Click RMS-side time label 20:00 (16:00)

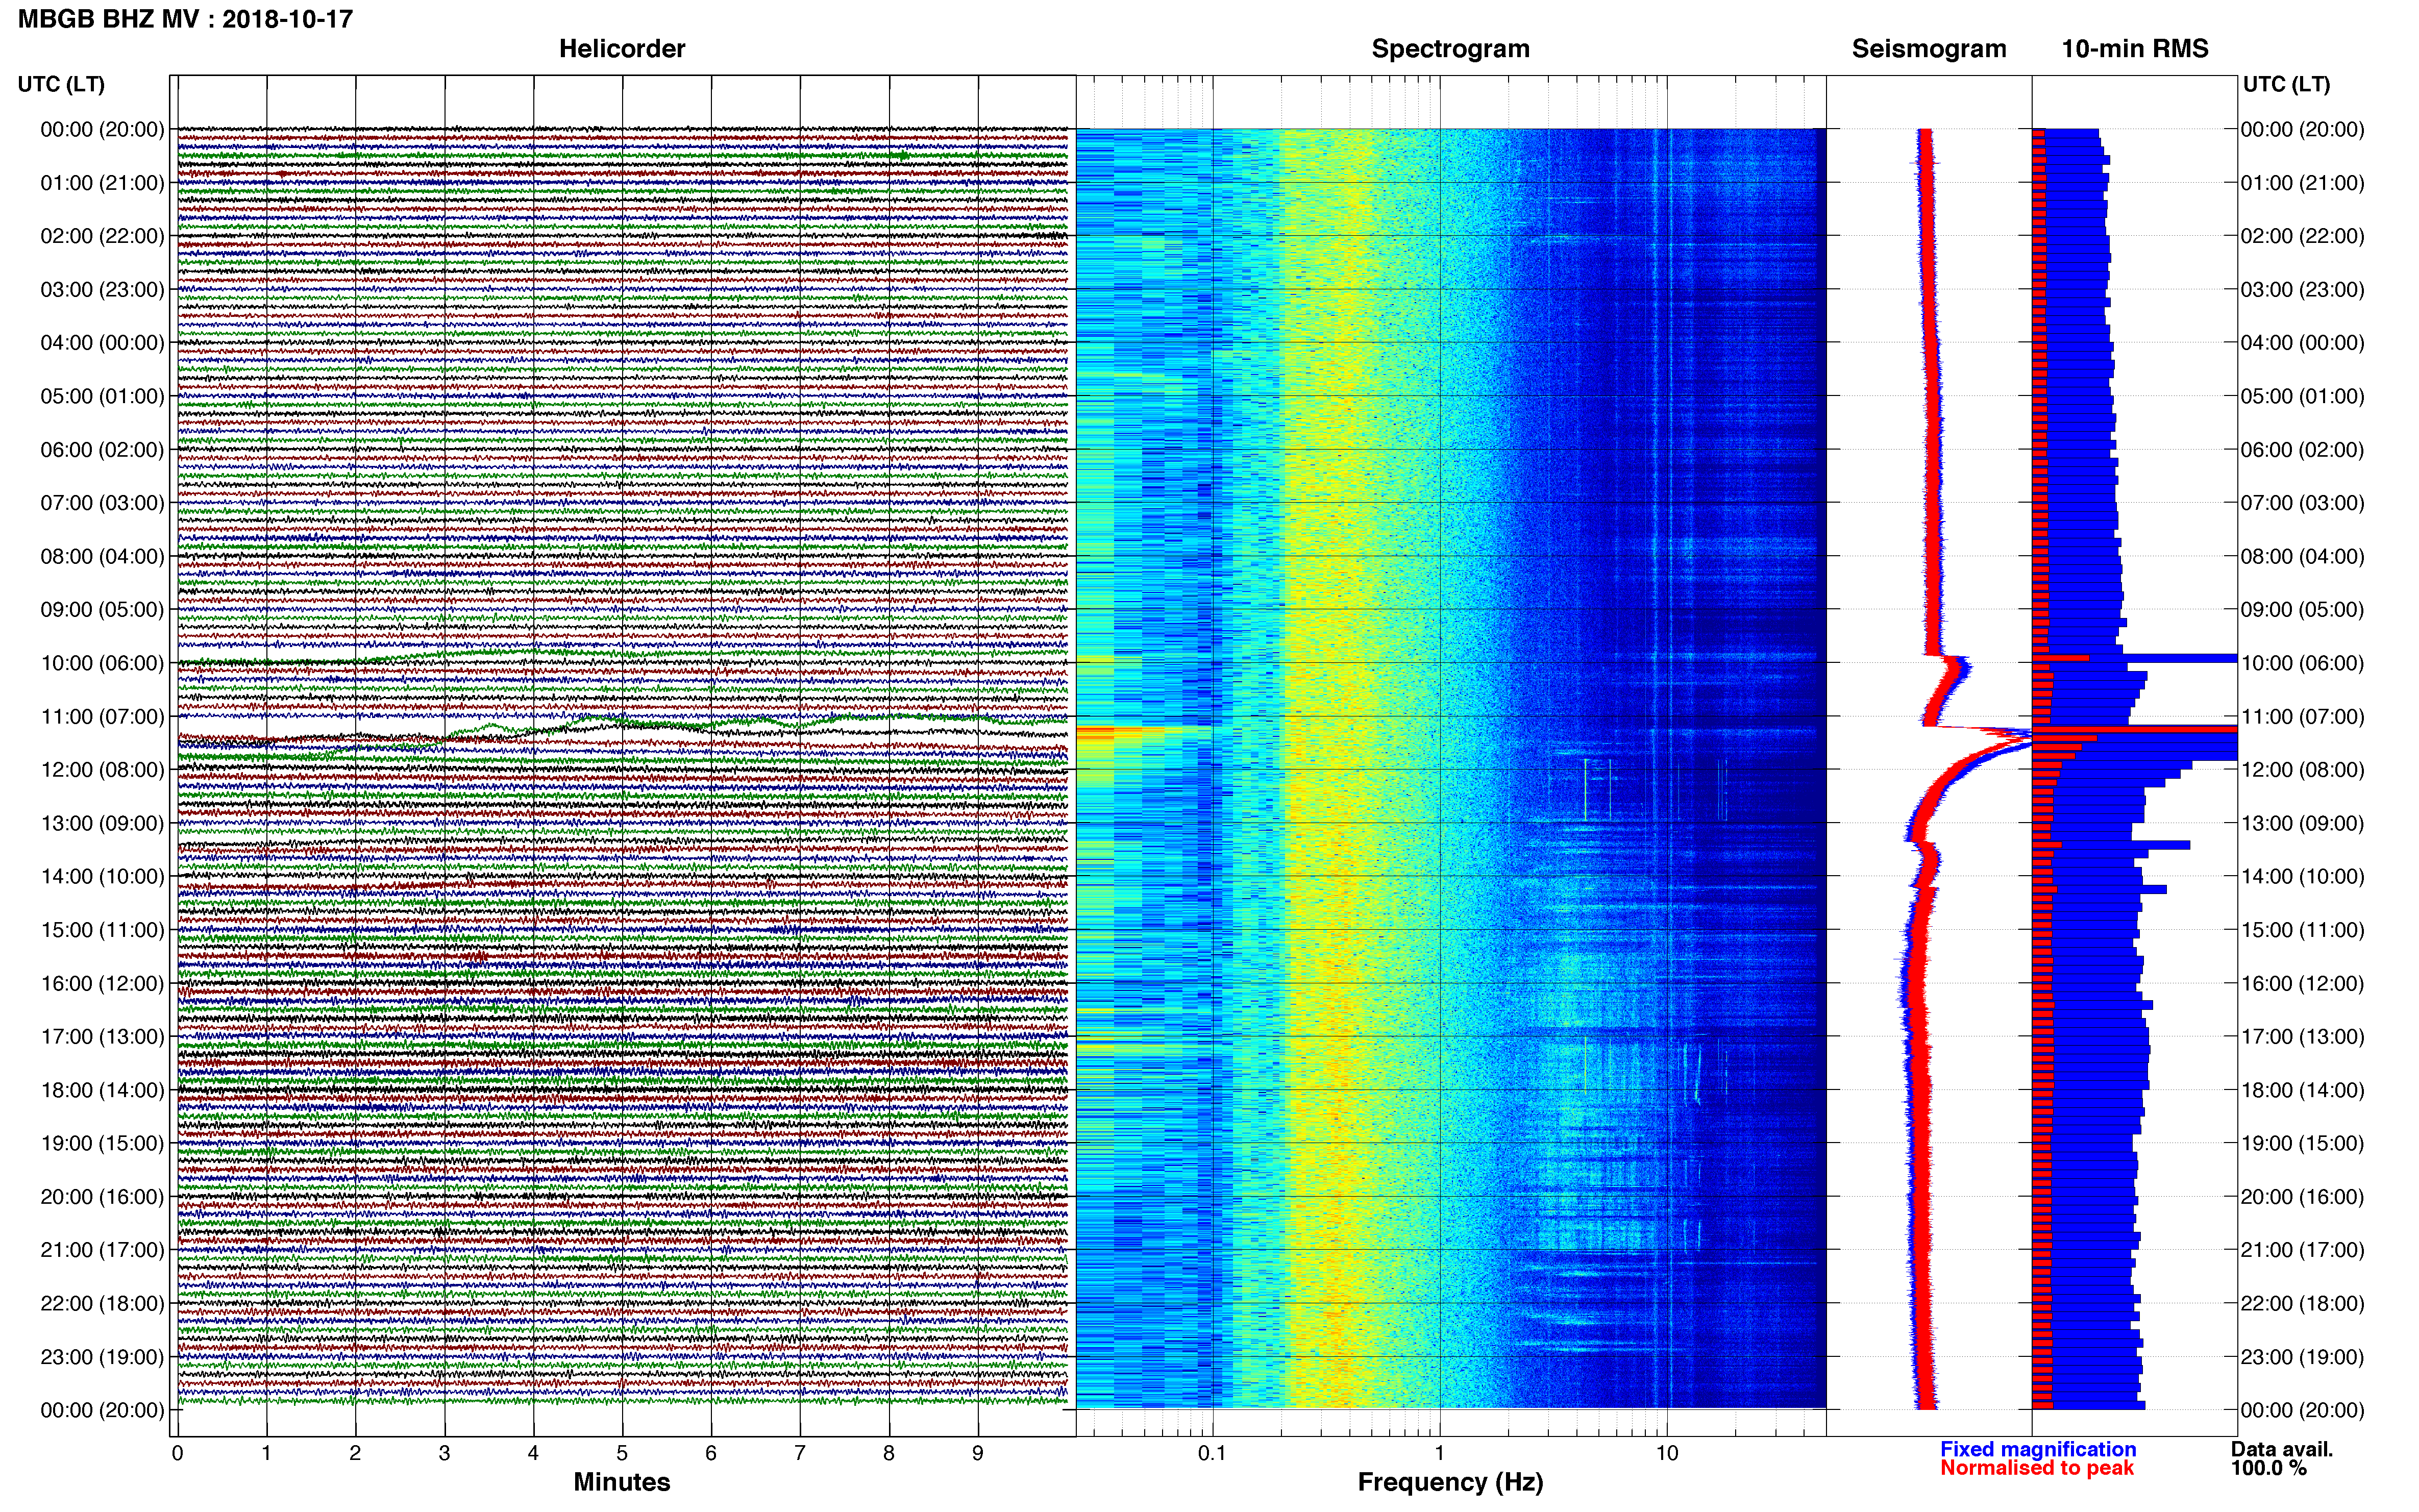[x=2303, y=1197]
